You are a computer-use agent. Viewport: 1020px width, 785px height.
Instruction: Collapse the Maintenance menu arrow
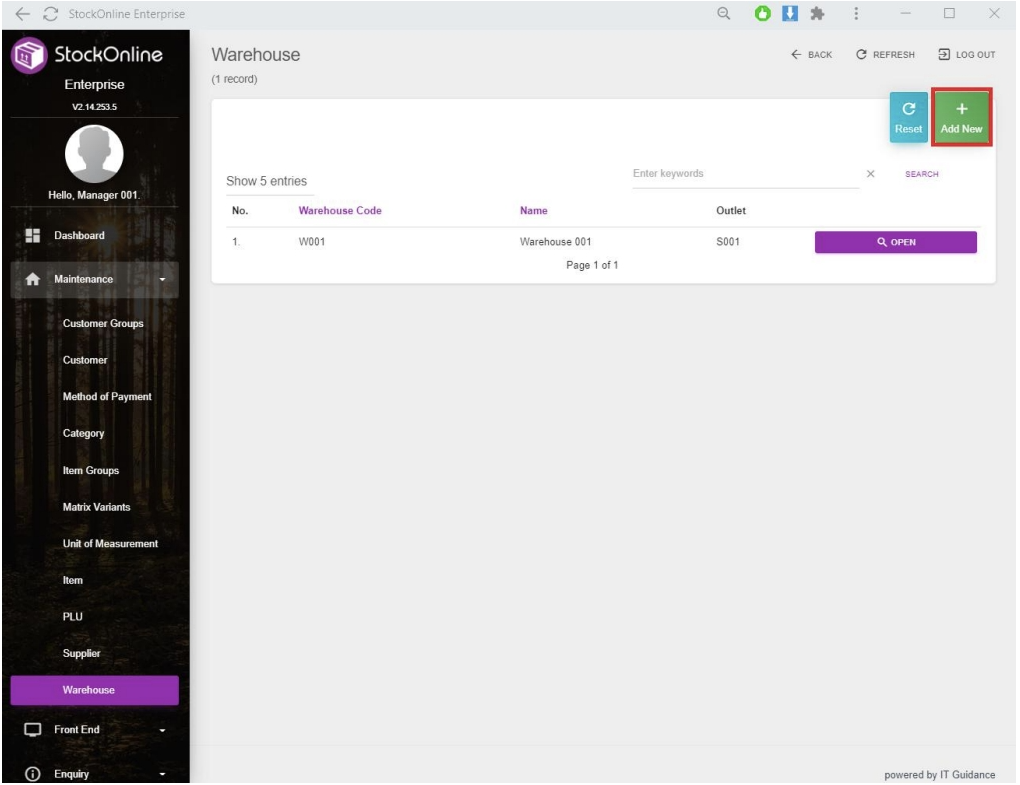click(x=163, y=280)
